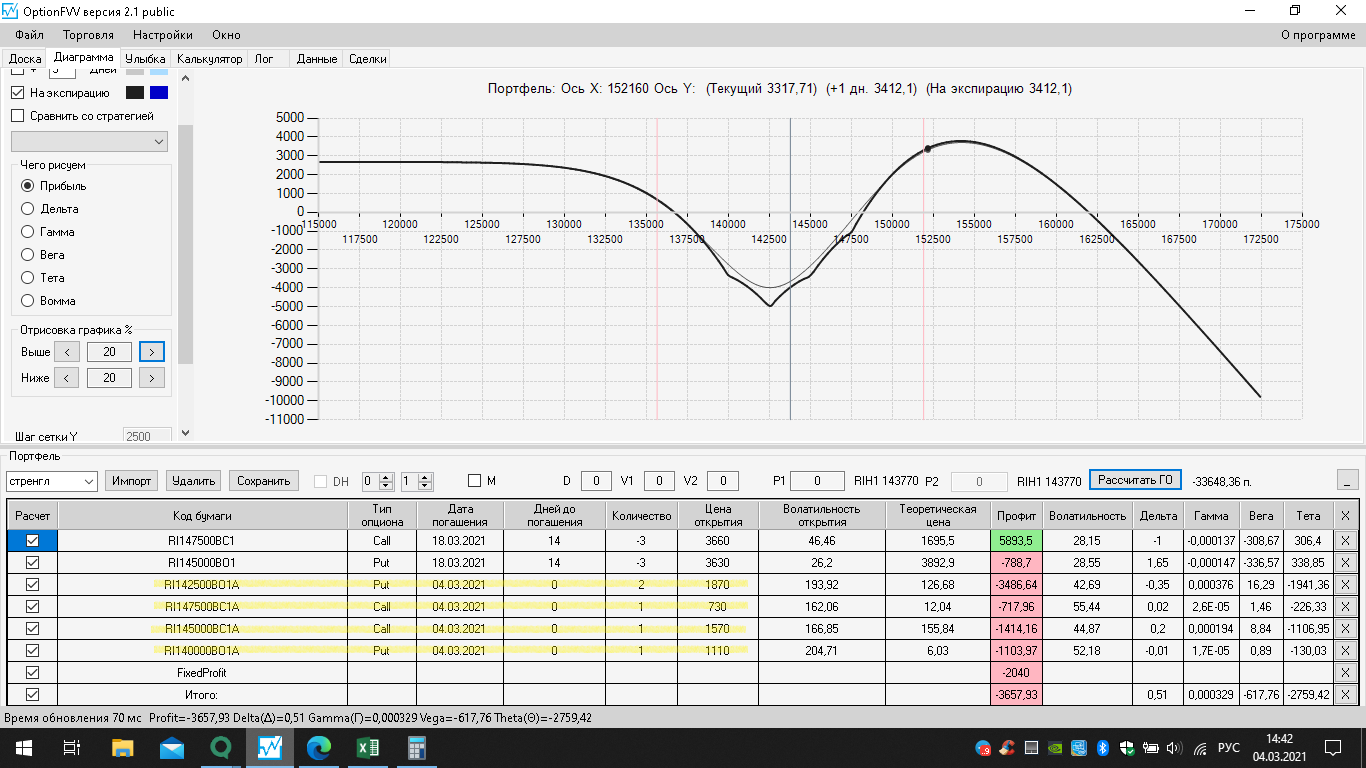Launch Microsoft Edge from the taskbar
The height and width of the screenshot is (768, 1366).
coord(318,747)
